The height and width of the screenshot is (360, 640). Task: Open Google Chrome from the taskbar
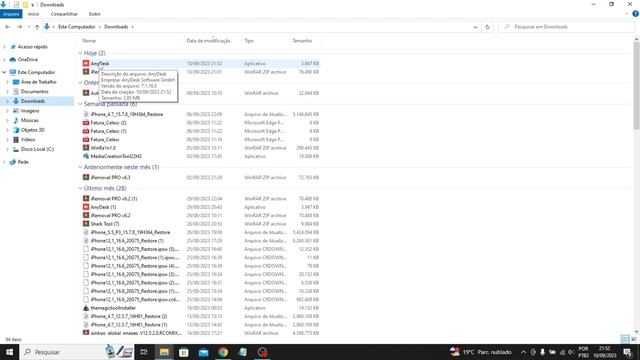(223, 352)
